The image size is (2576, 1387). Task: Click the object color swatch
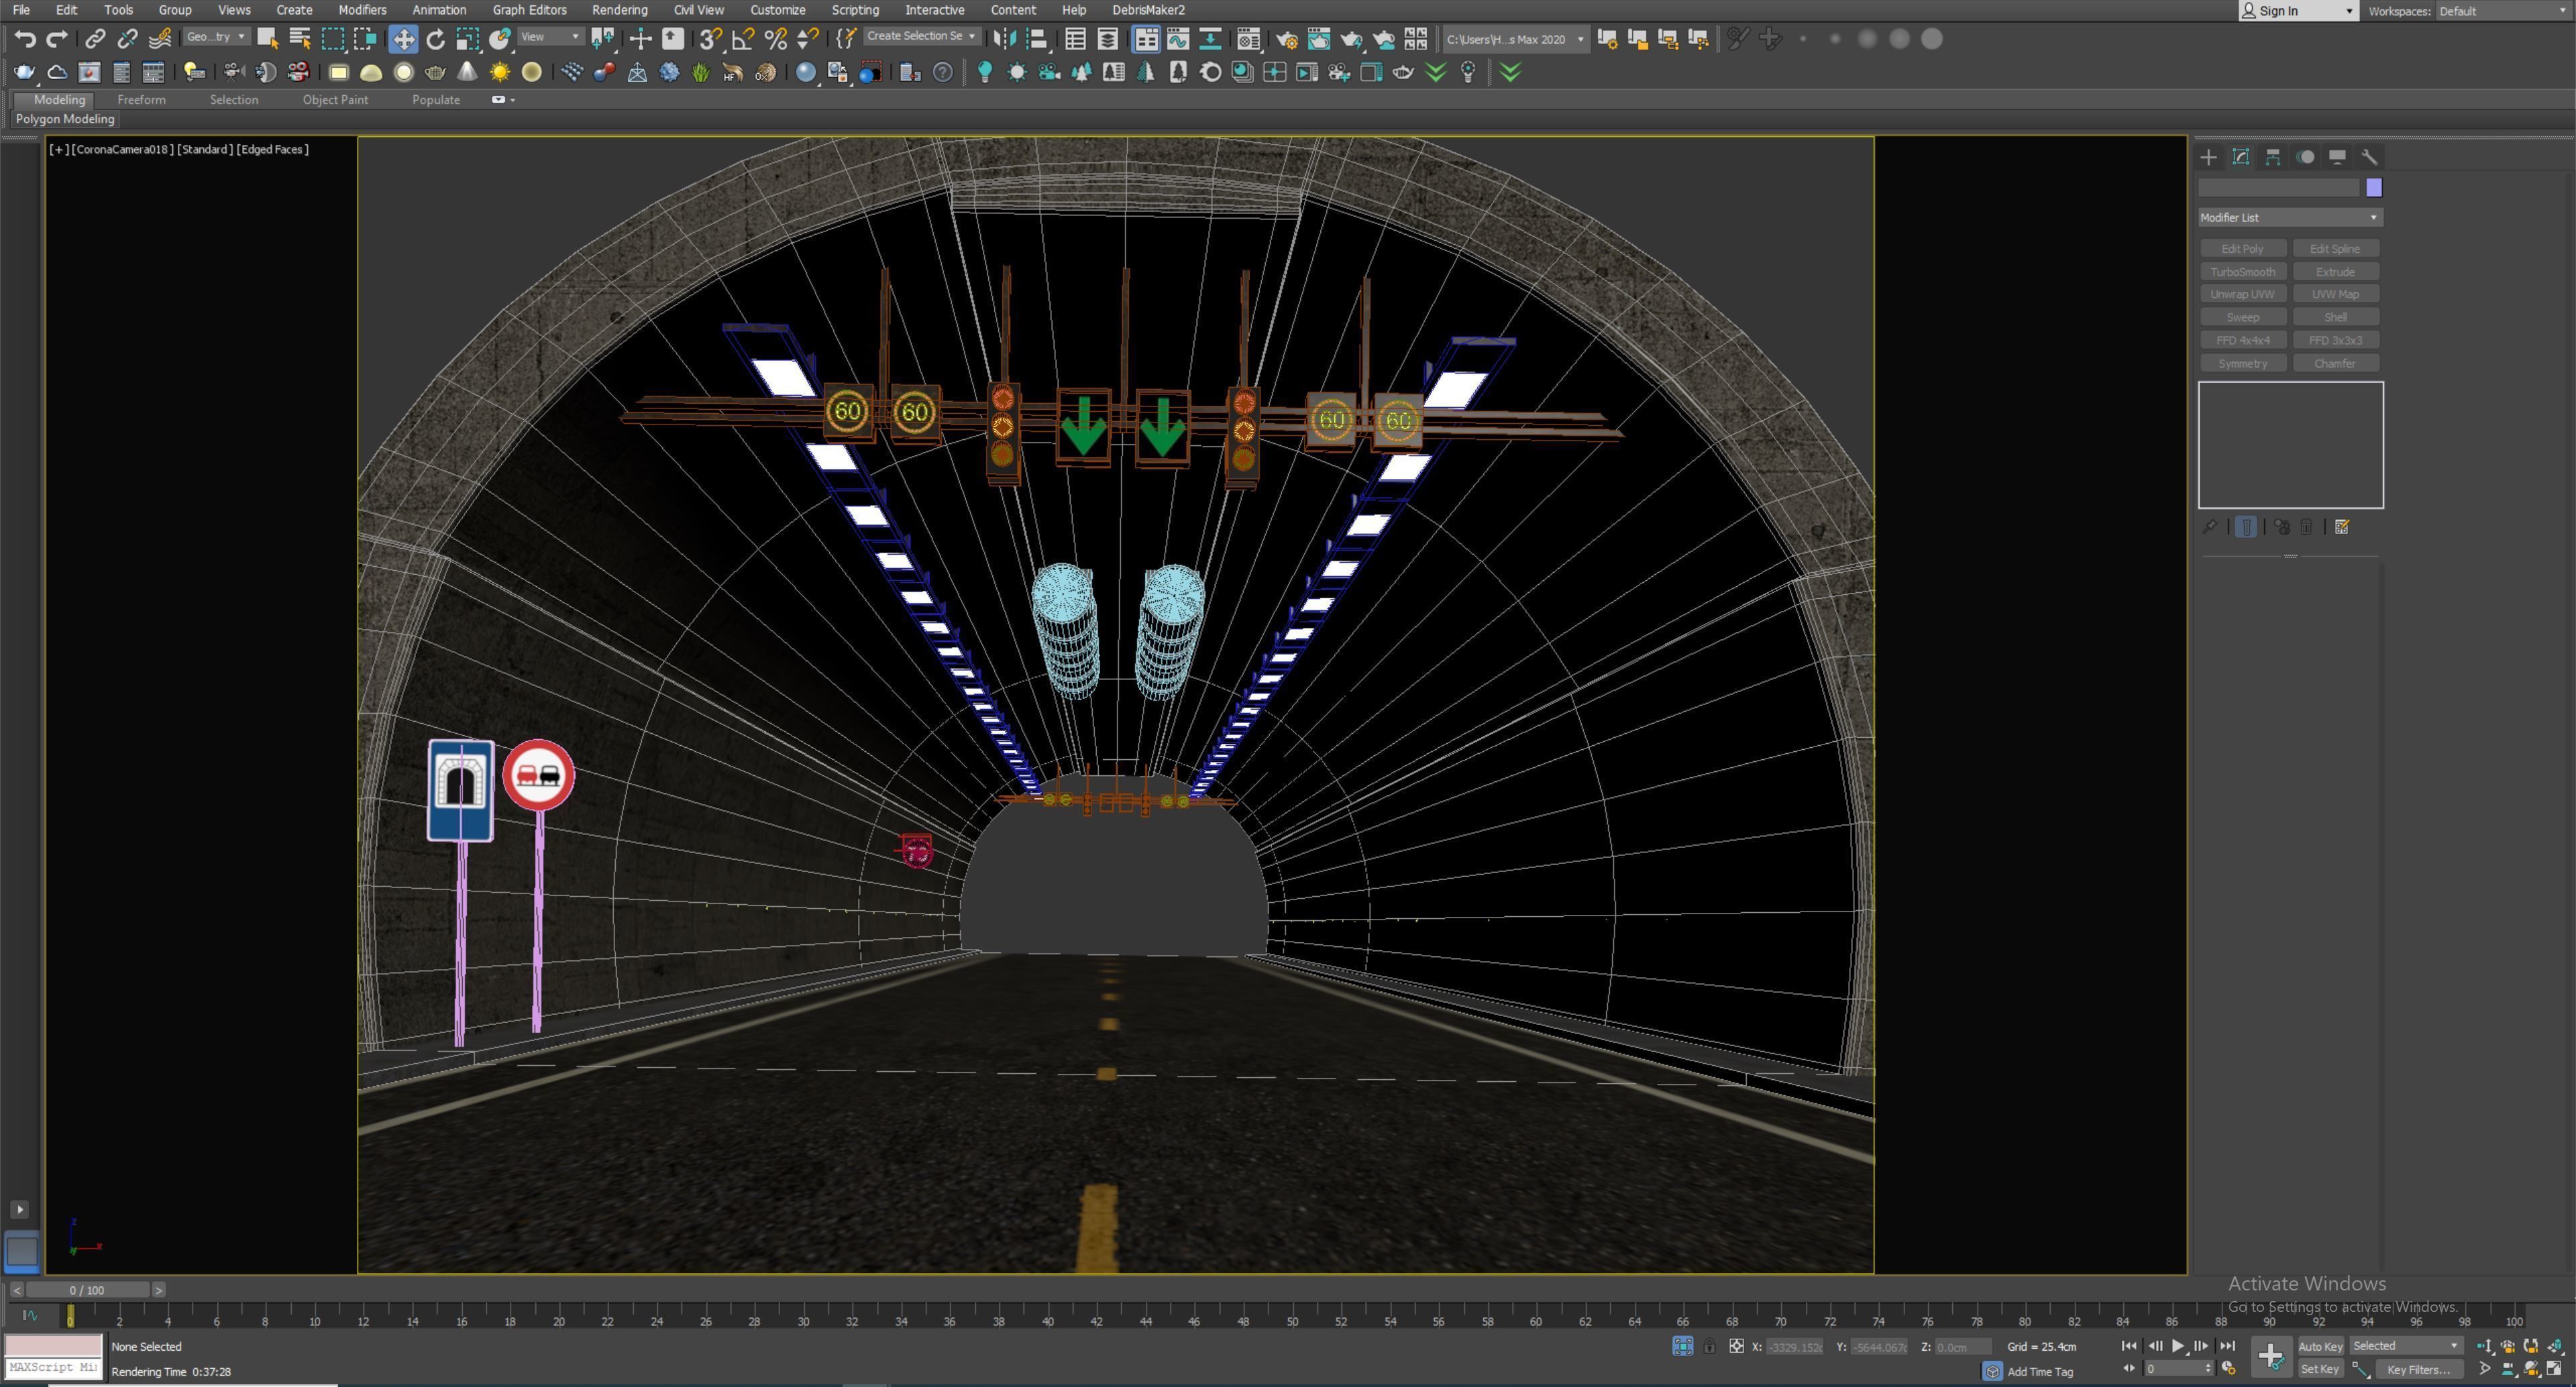[2374, 188]
